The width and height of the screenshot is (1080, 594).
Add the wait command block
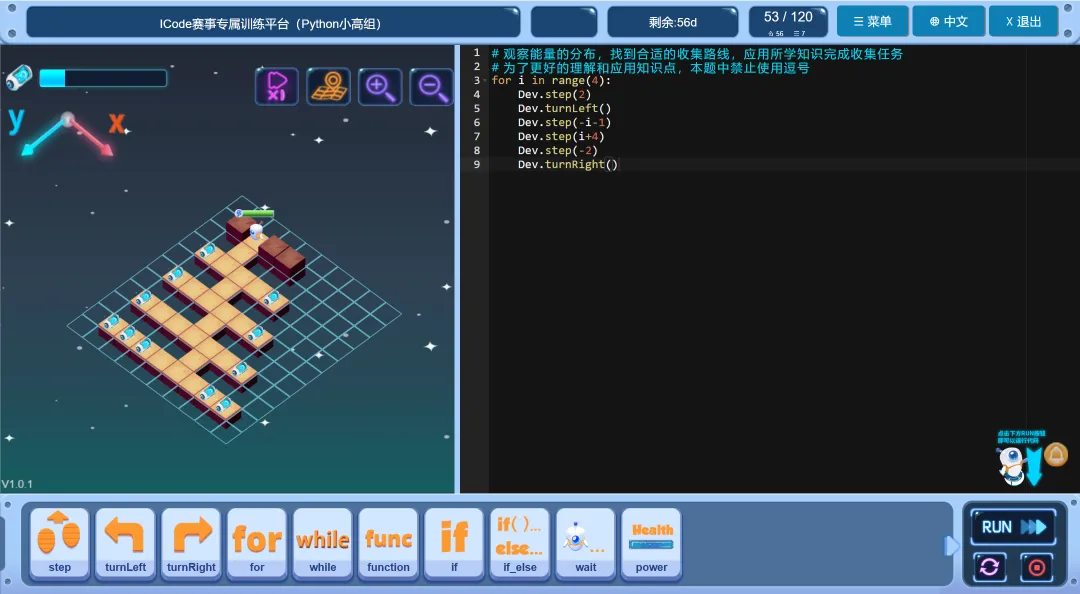[x=585, y=543]
